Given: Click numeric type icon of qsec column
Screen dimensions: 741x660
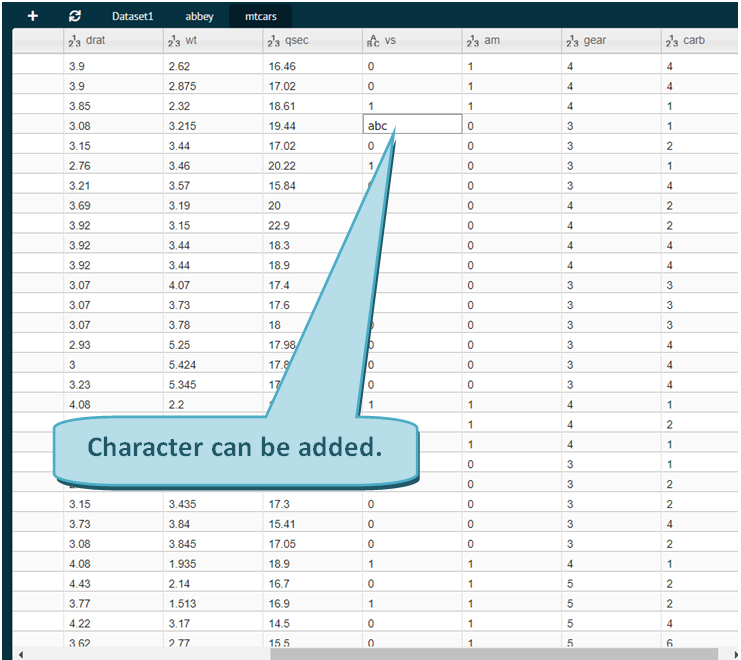Looking at the screenshot, I should tap(274, 41).
